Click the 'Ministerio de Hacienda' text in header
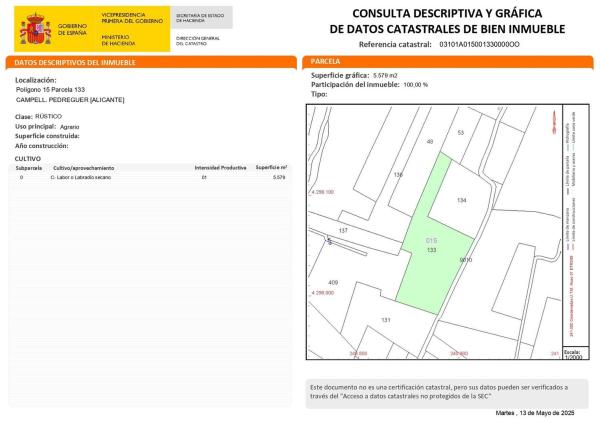 point(118,41)
